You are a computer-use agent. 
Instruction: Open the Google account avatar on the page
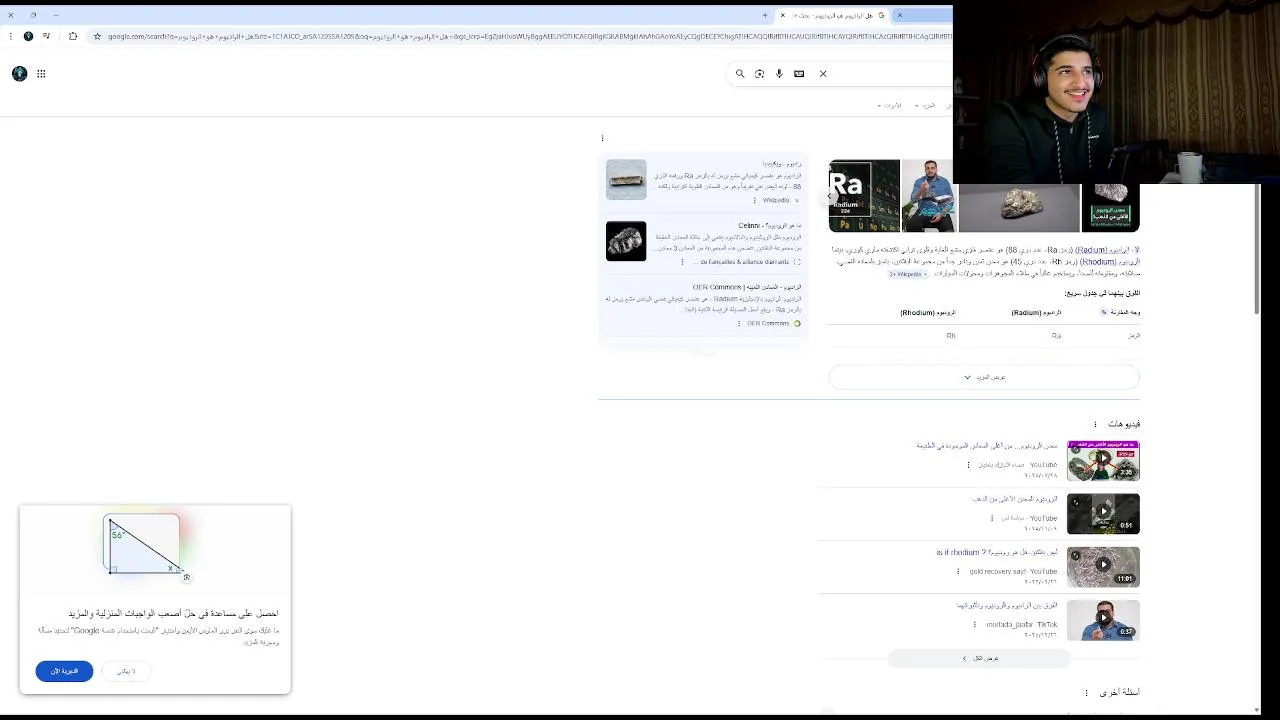coord(19,73)
